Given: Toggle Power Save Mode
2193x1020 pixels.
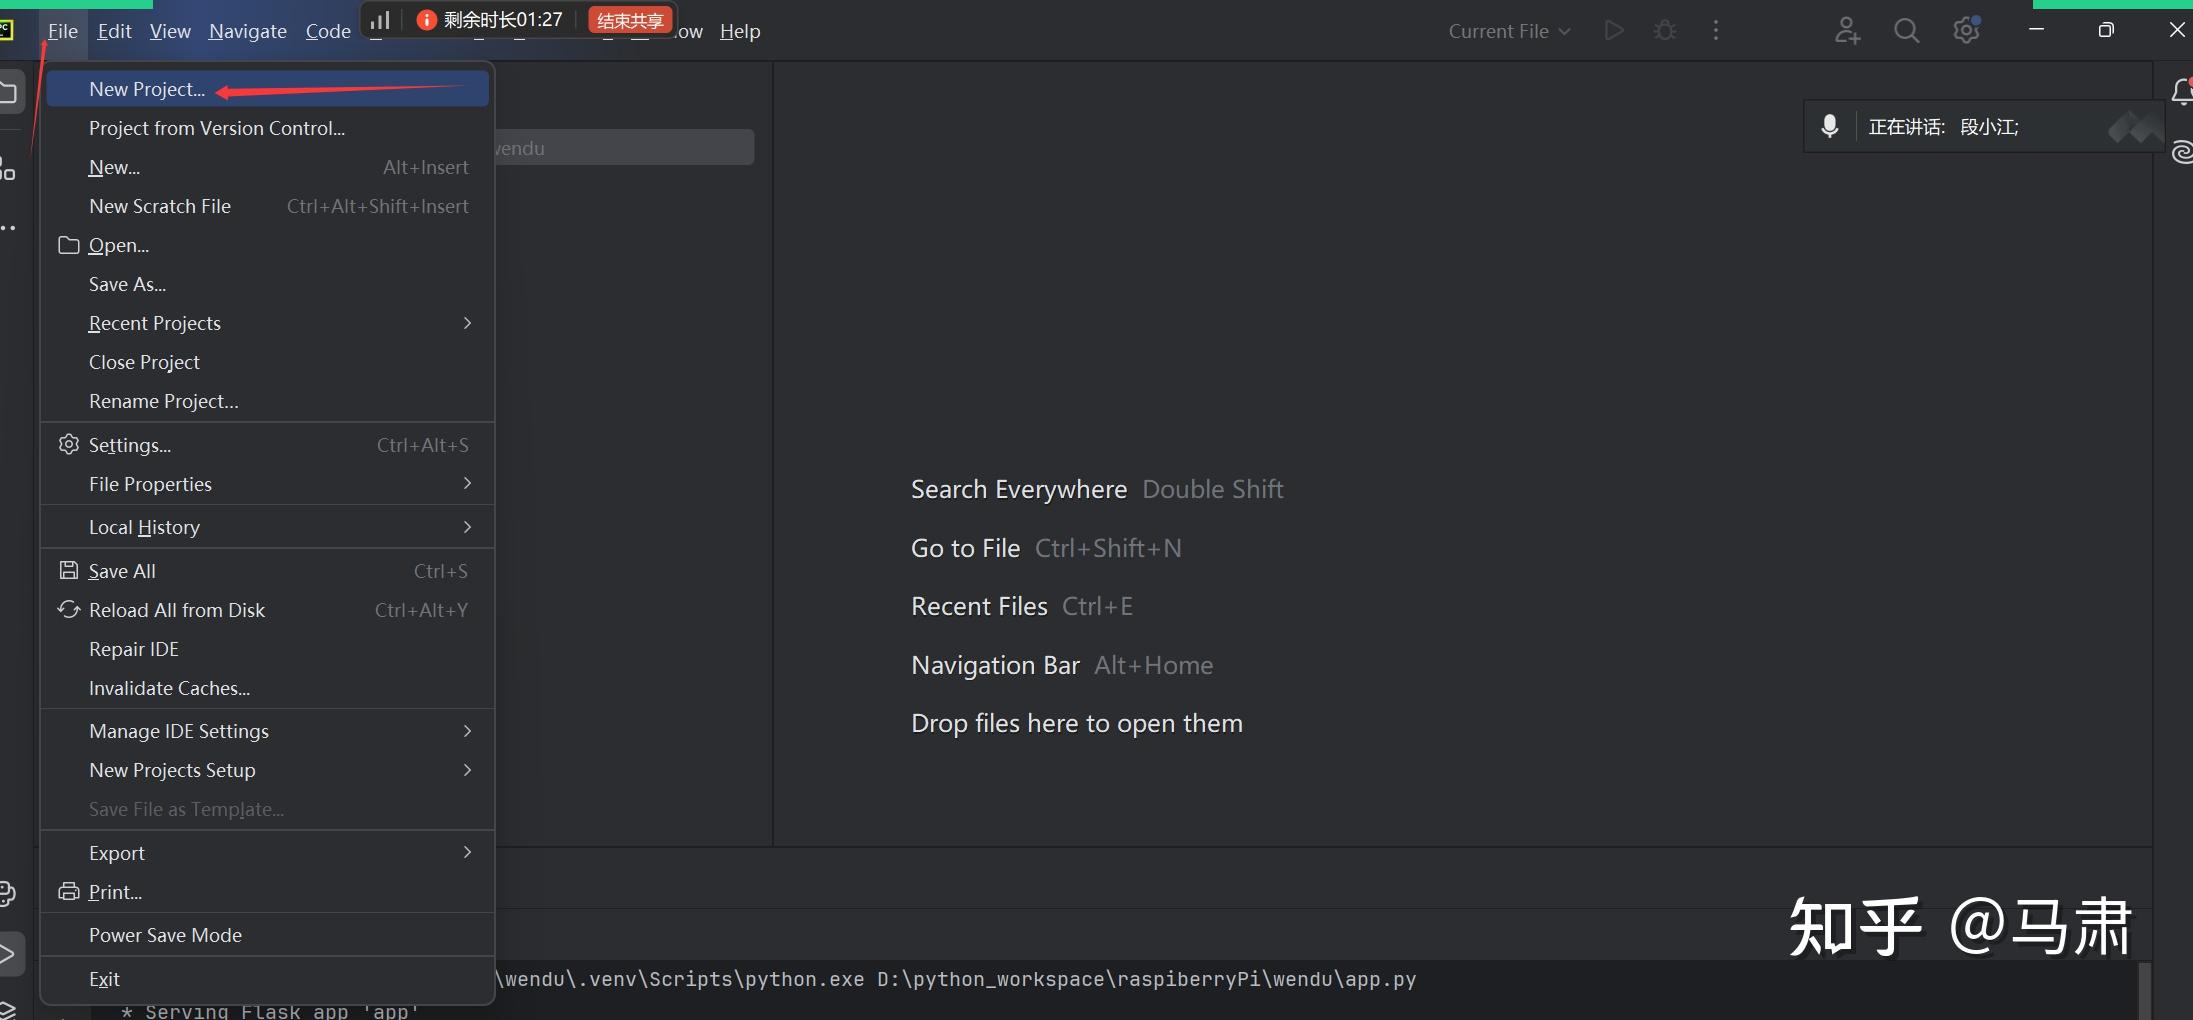Looking at the screenshot, I should [x=165, y=935].
